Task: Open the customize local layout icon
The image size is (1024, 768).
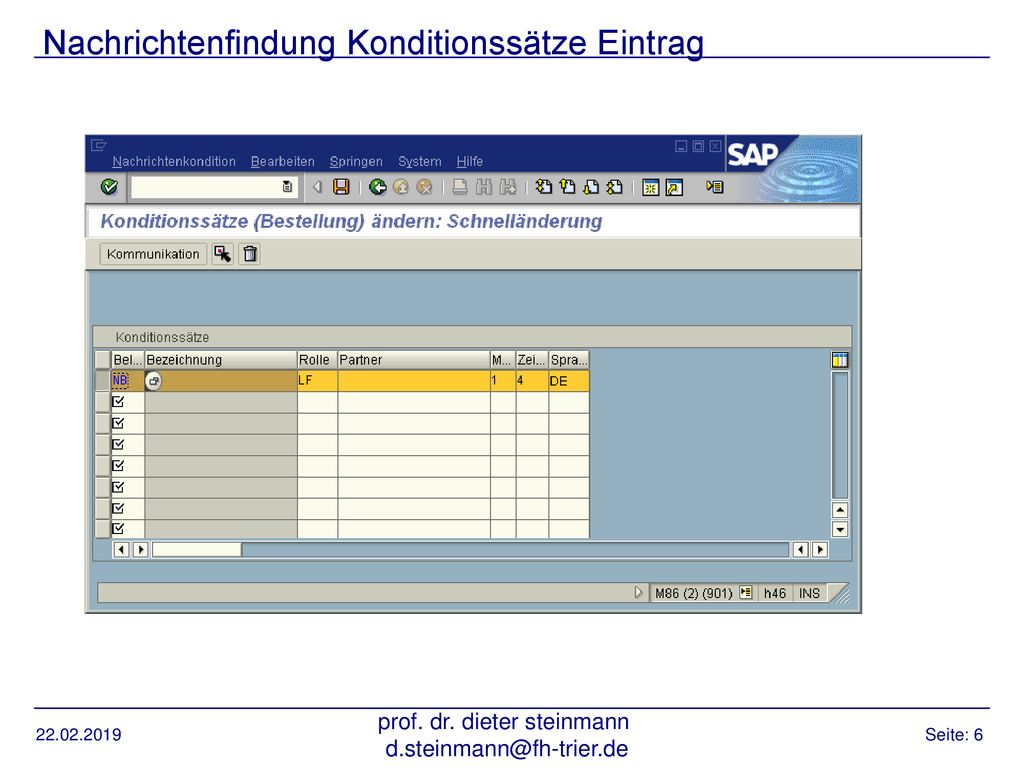Action: coord(714,187)
